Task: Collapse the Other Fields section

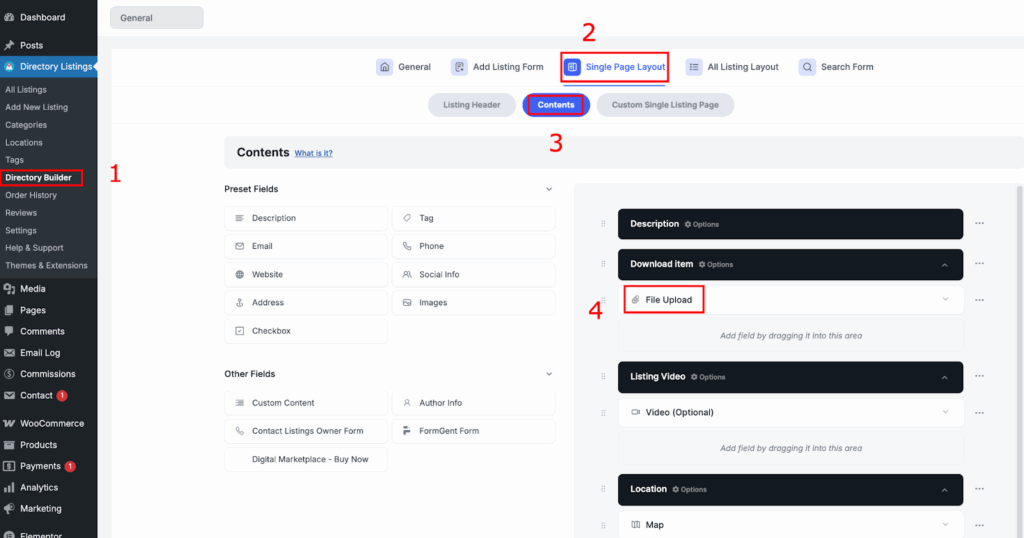Action: click(x=548, y=374)
